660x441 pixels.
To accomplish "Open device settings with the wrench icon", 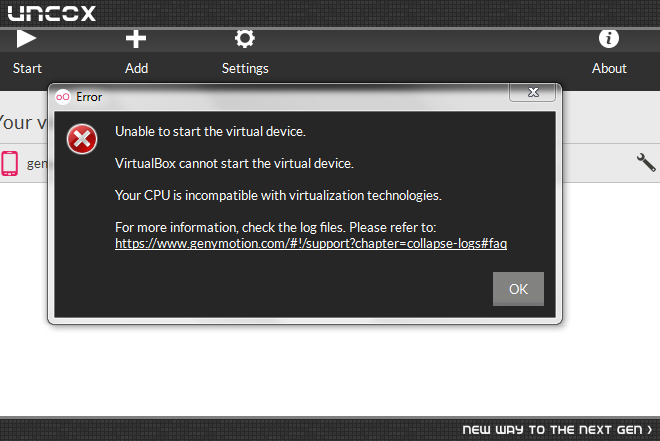I will click(646, 162).
